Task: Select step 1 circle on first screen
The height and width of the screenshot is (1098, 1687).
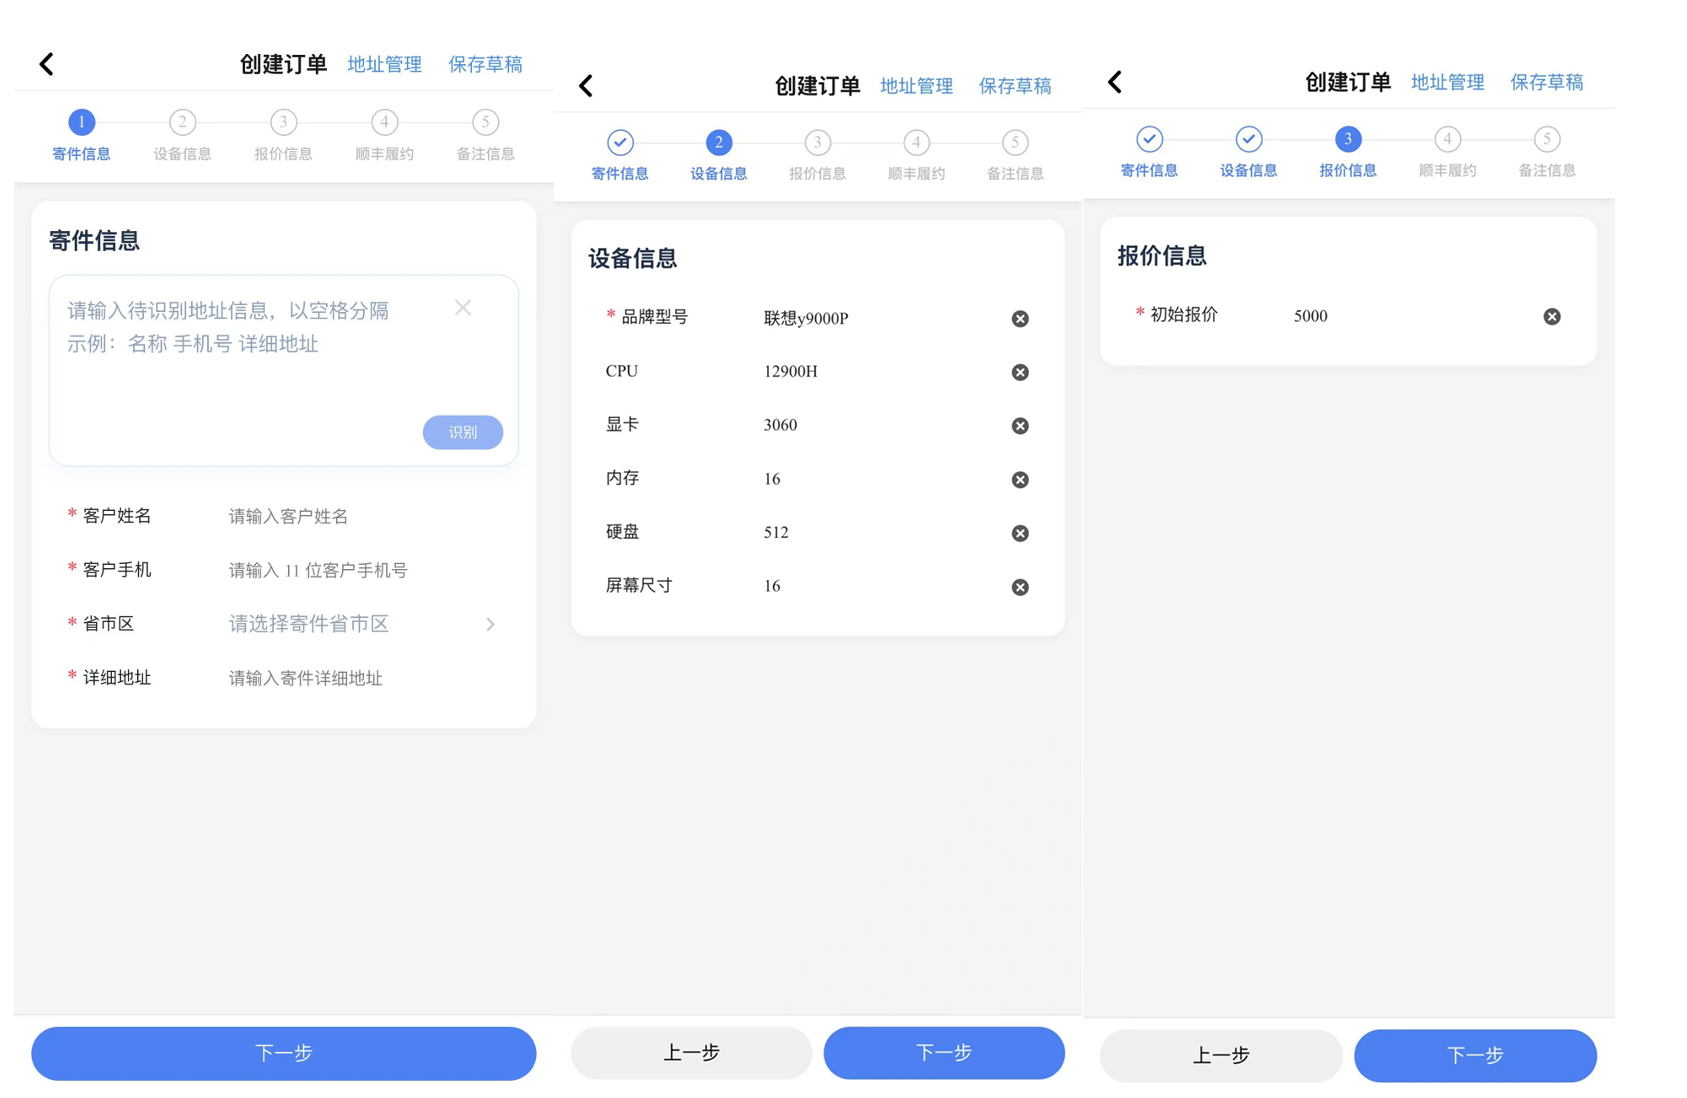Action: coord(82,122)
